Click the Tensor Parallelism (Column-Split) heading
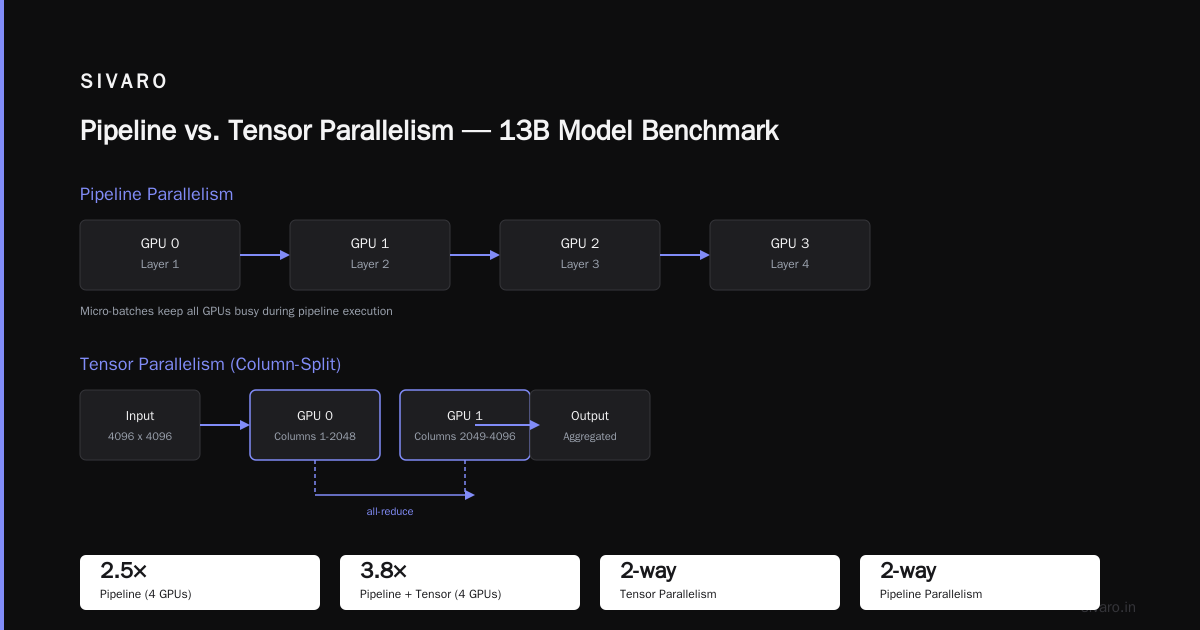Screen dimensions: 1200x630 pyautogui.click(x=217, y=364)
